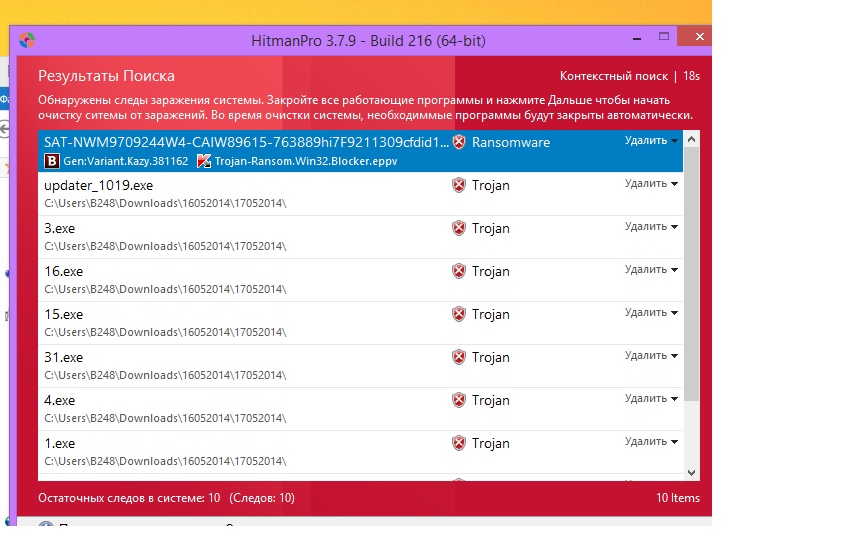Open the Удалить dropdown for 1.exe
The image size is (864, 540).
pyautogui.click(x=651, y=441)
